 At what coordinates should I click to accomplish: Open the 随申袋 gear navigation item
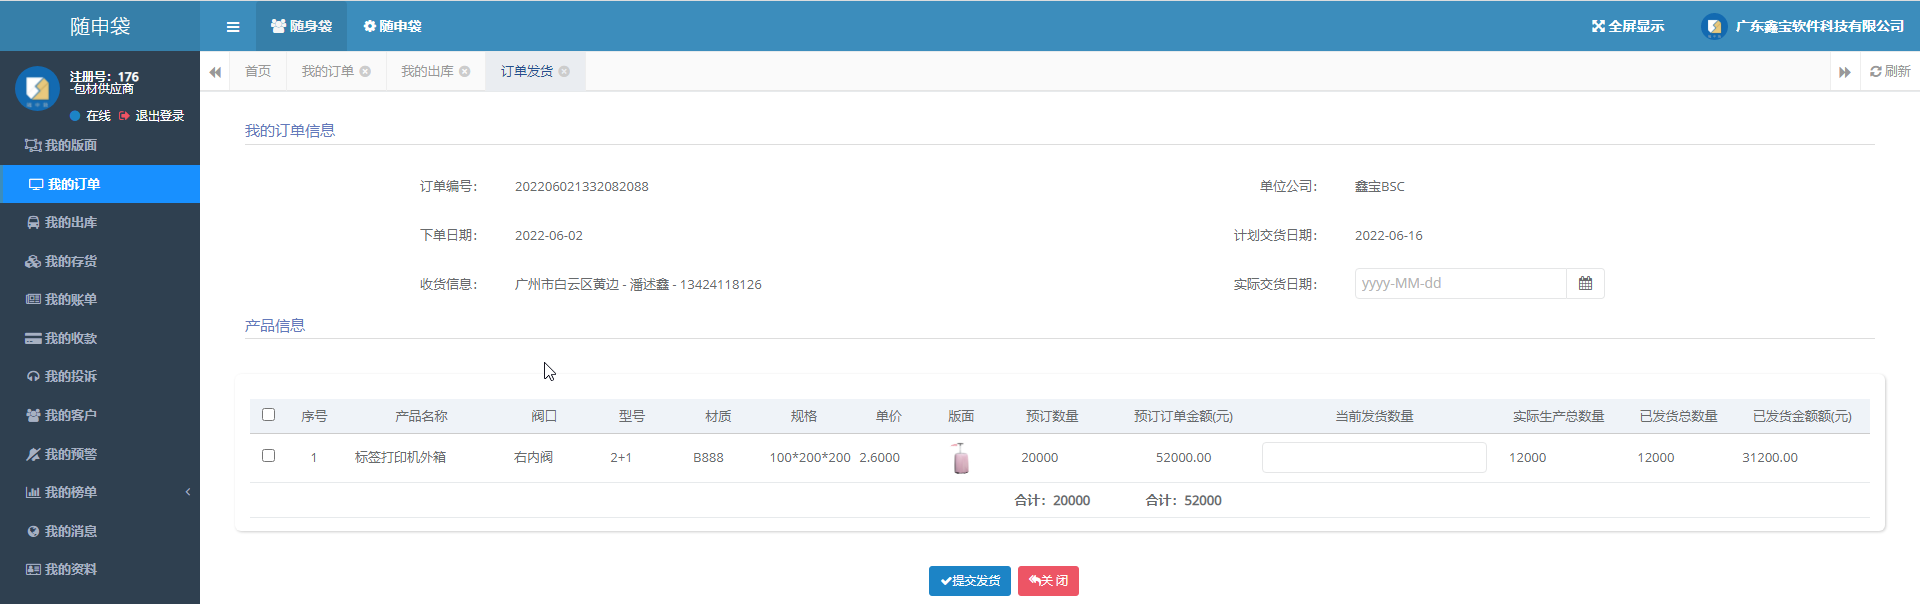(x=392, y=26)
